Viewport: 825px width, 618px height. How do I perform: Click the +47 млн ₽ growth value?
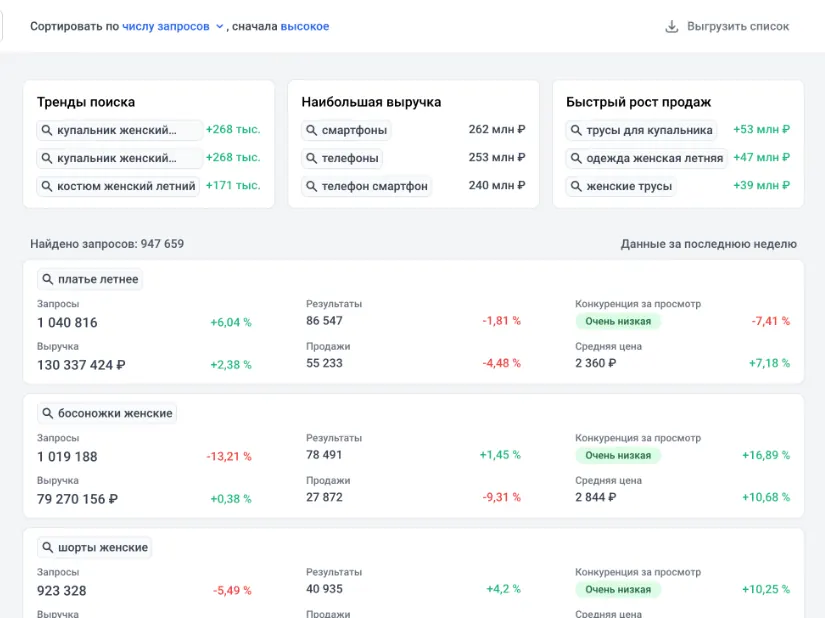(x=761, y=157)
